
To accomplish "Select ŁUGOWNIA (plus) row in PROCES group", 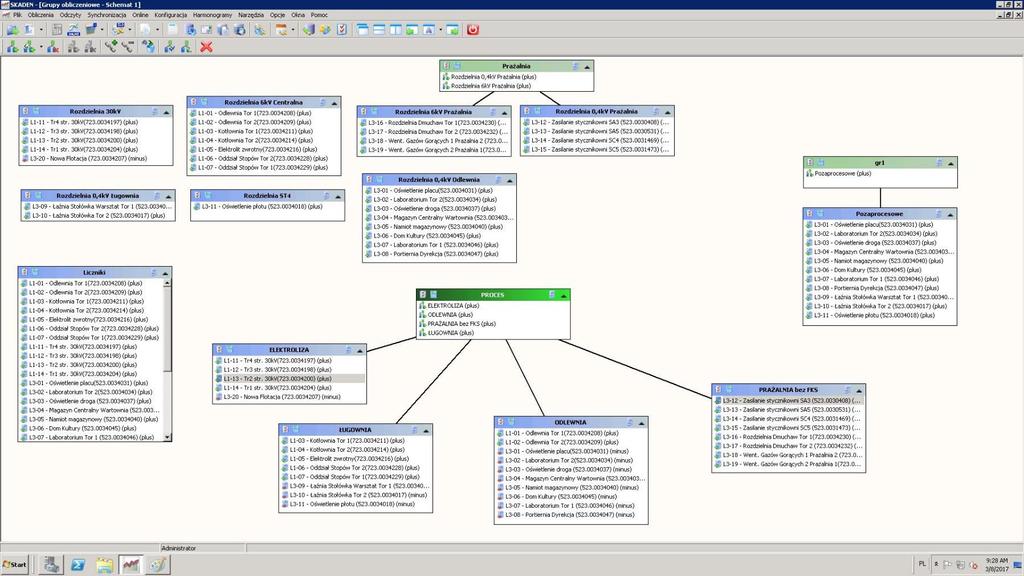I will 493,333.
